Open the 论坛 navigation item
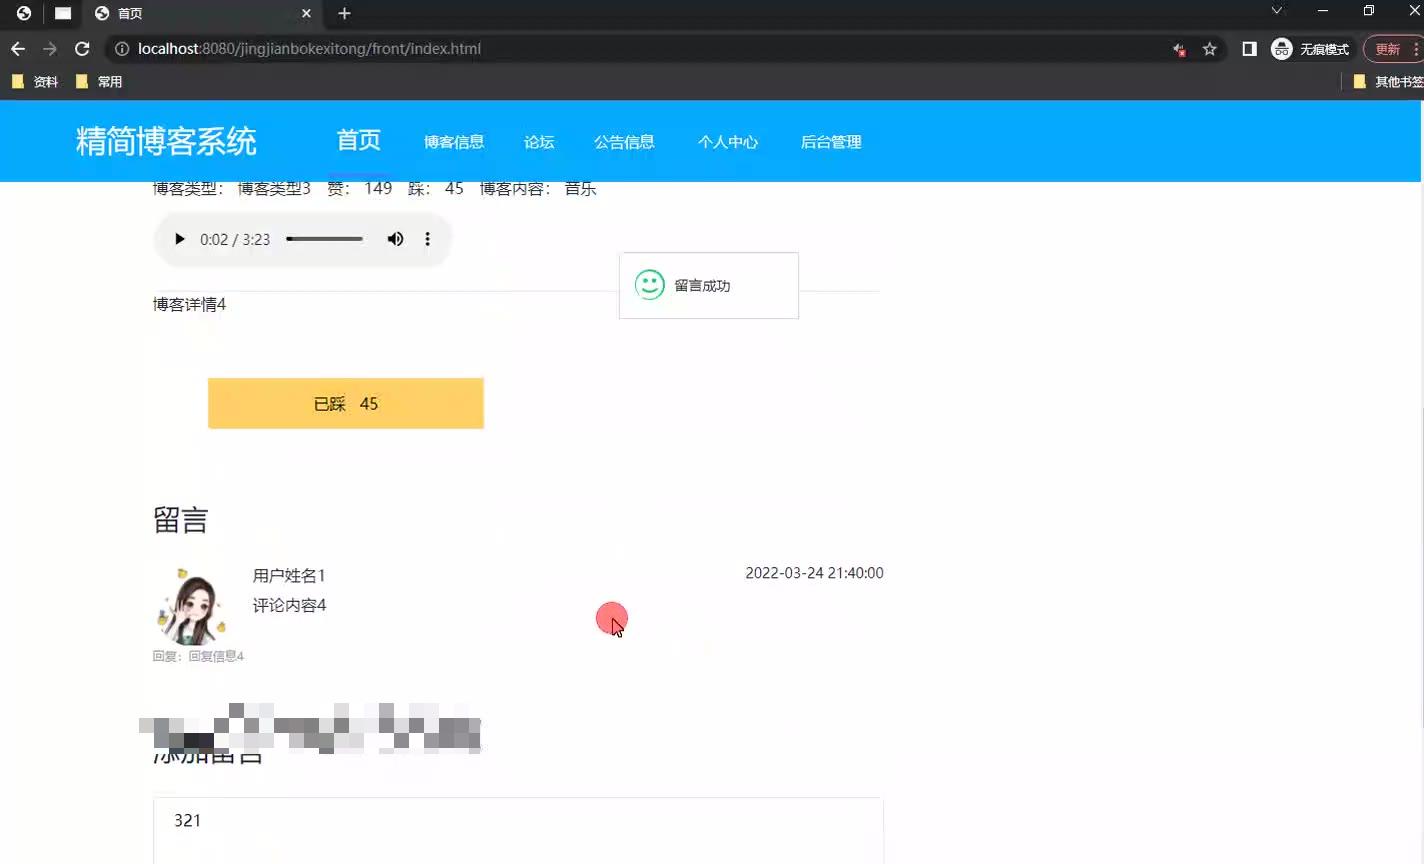1424x864 pixels. point(539,142)
